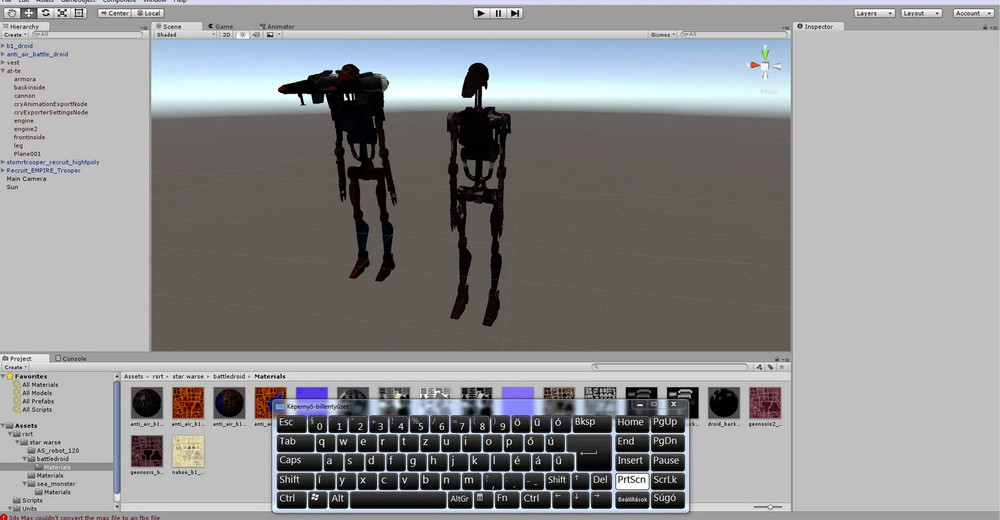Open the Console tab
The width and height of the screenshot is (1000, 520).
click(71, 359)
